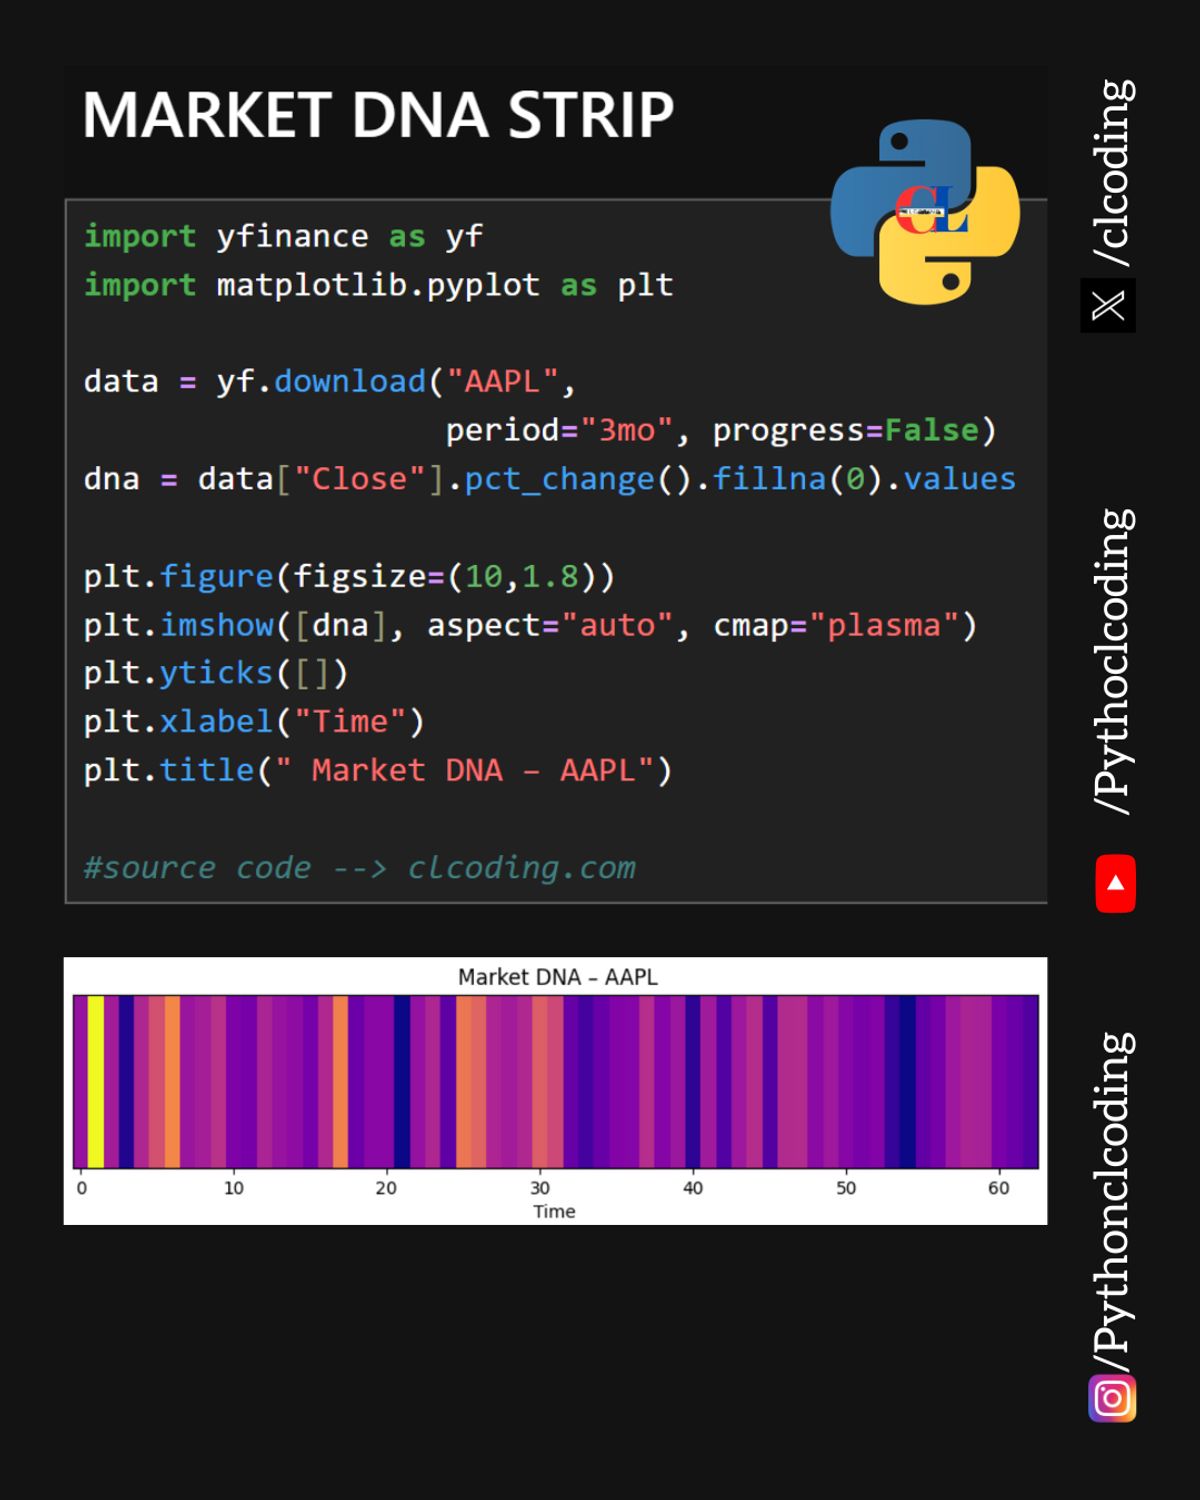Click the Time x-axis label
The width and height of the screenshot is (1200, 1500).
point(554,1211)
